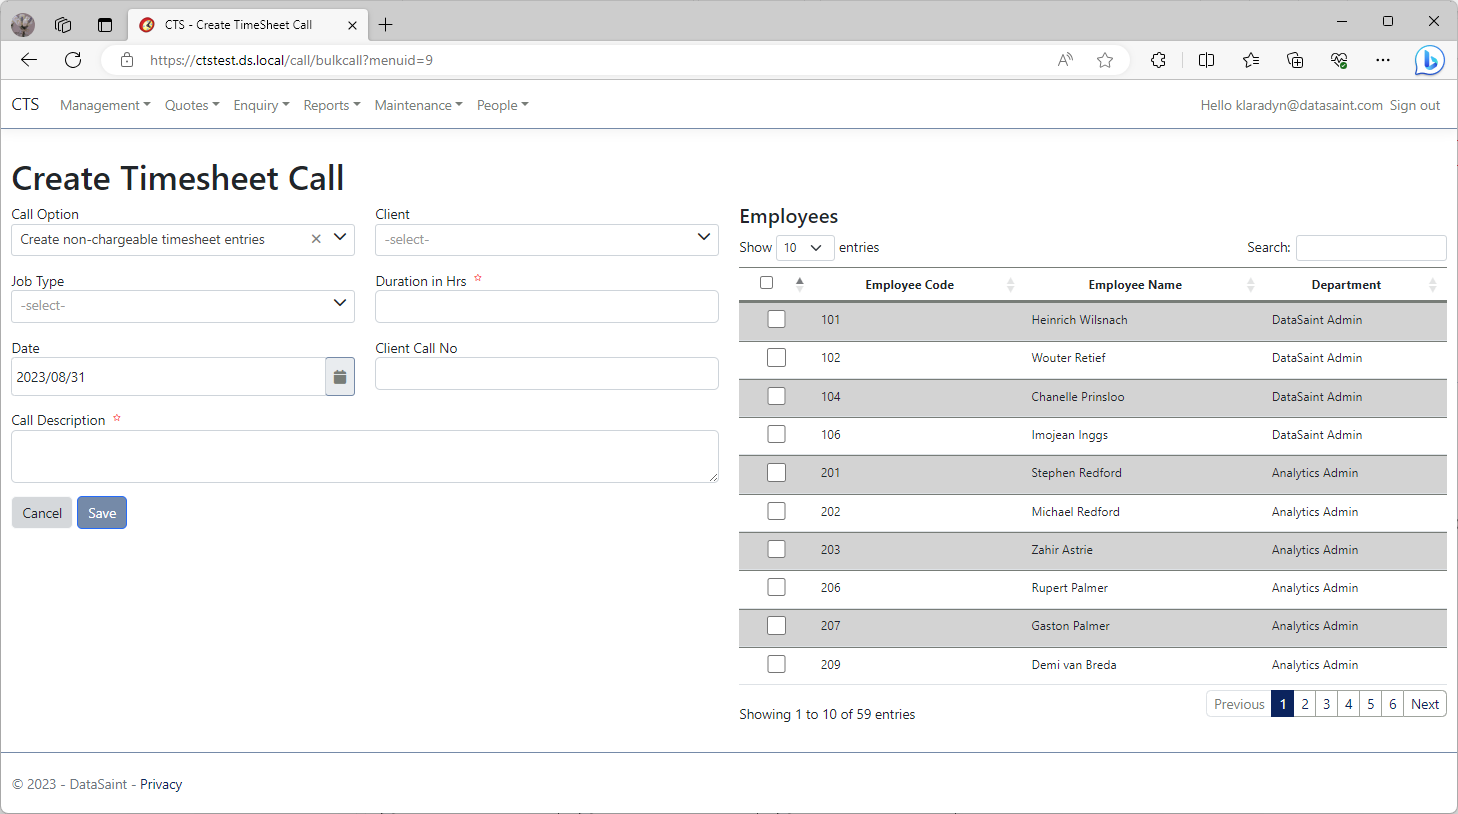This screenshot has height=814, width=1458.
Task: Check the box for Wouter Retief
Action: point(776,357)
